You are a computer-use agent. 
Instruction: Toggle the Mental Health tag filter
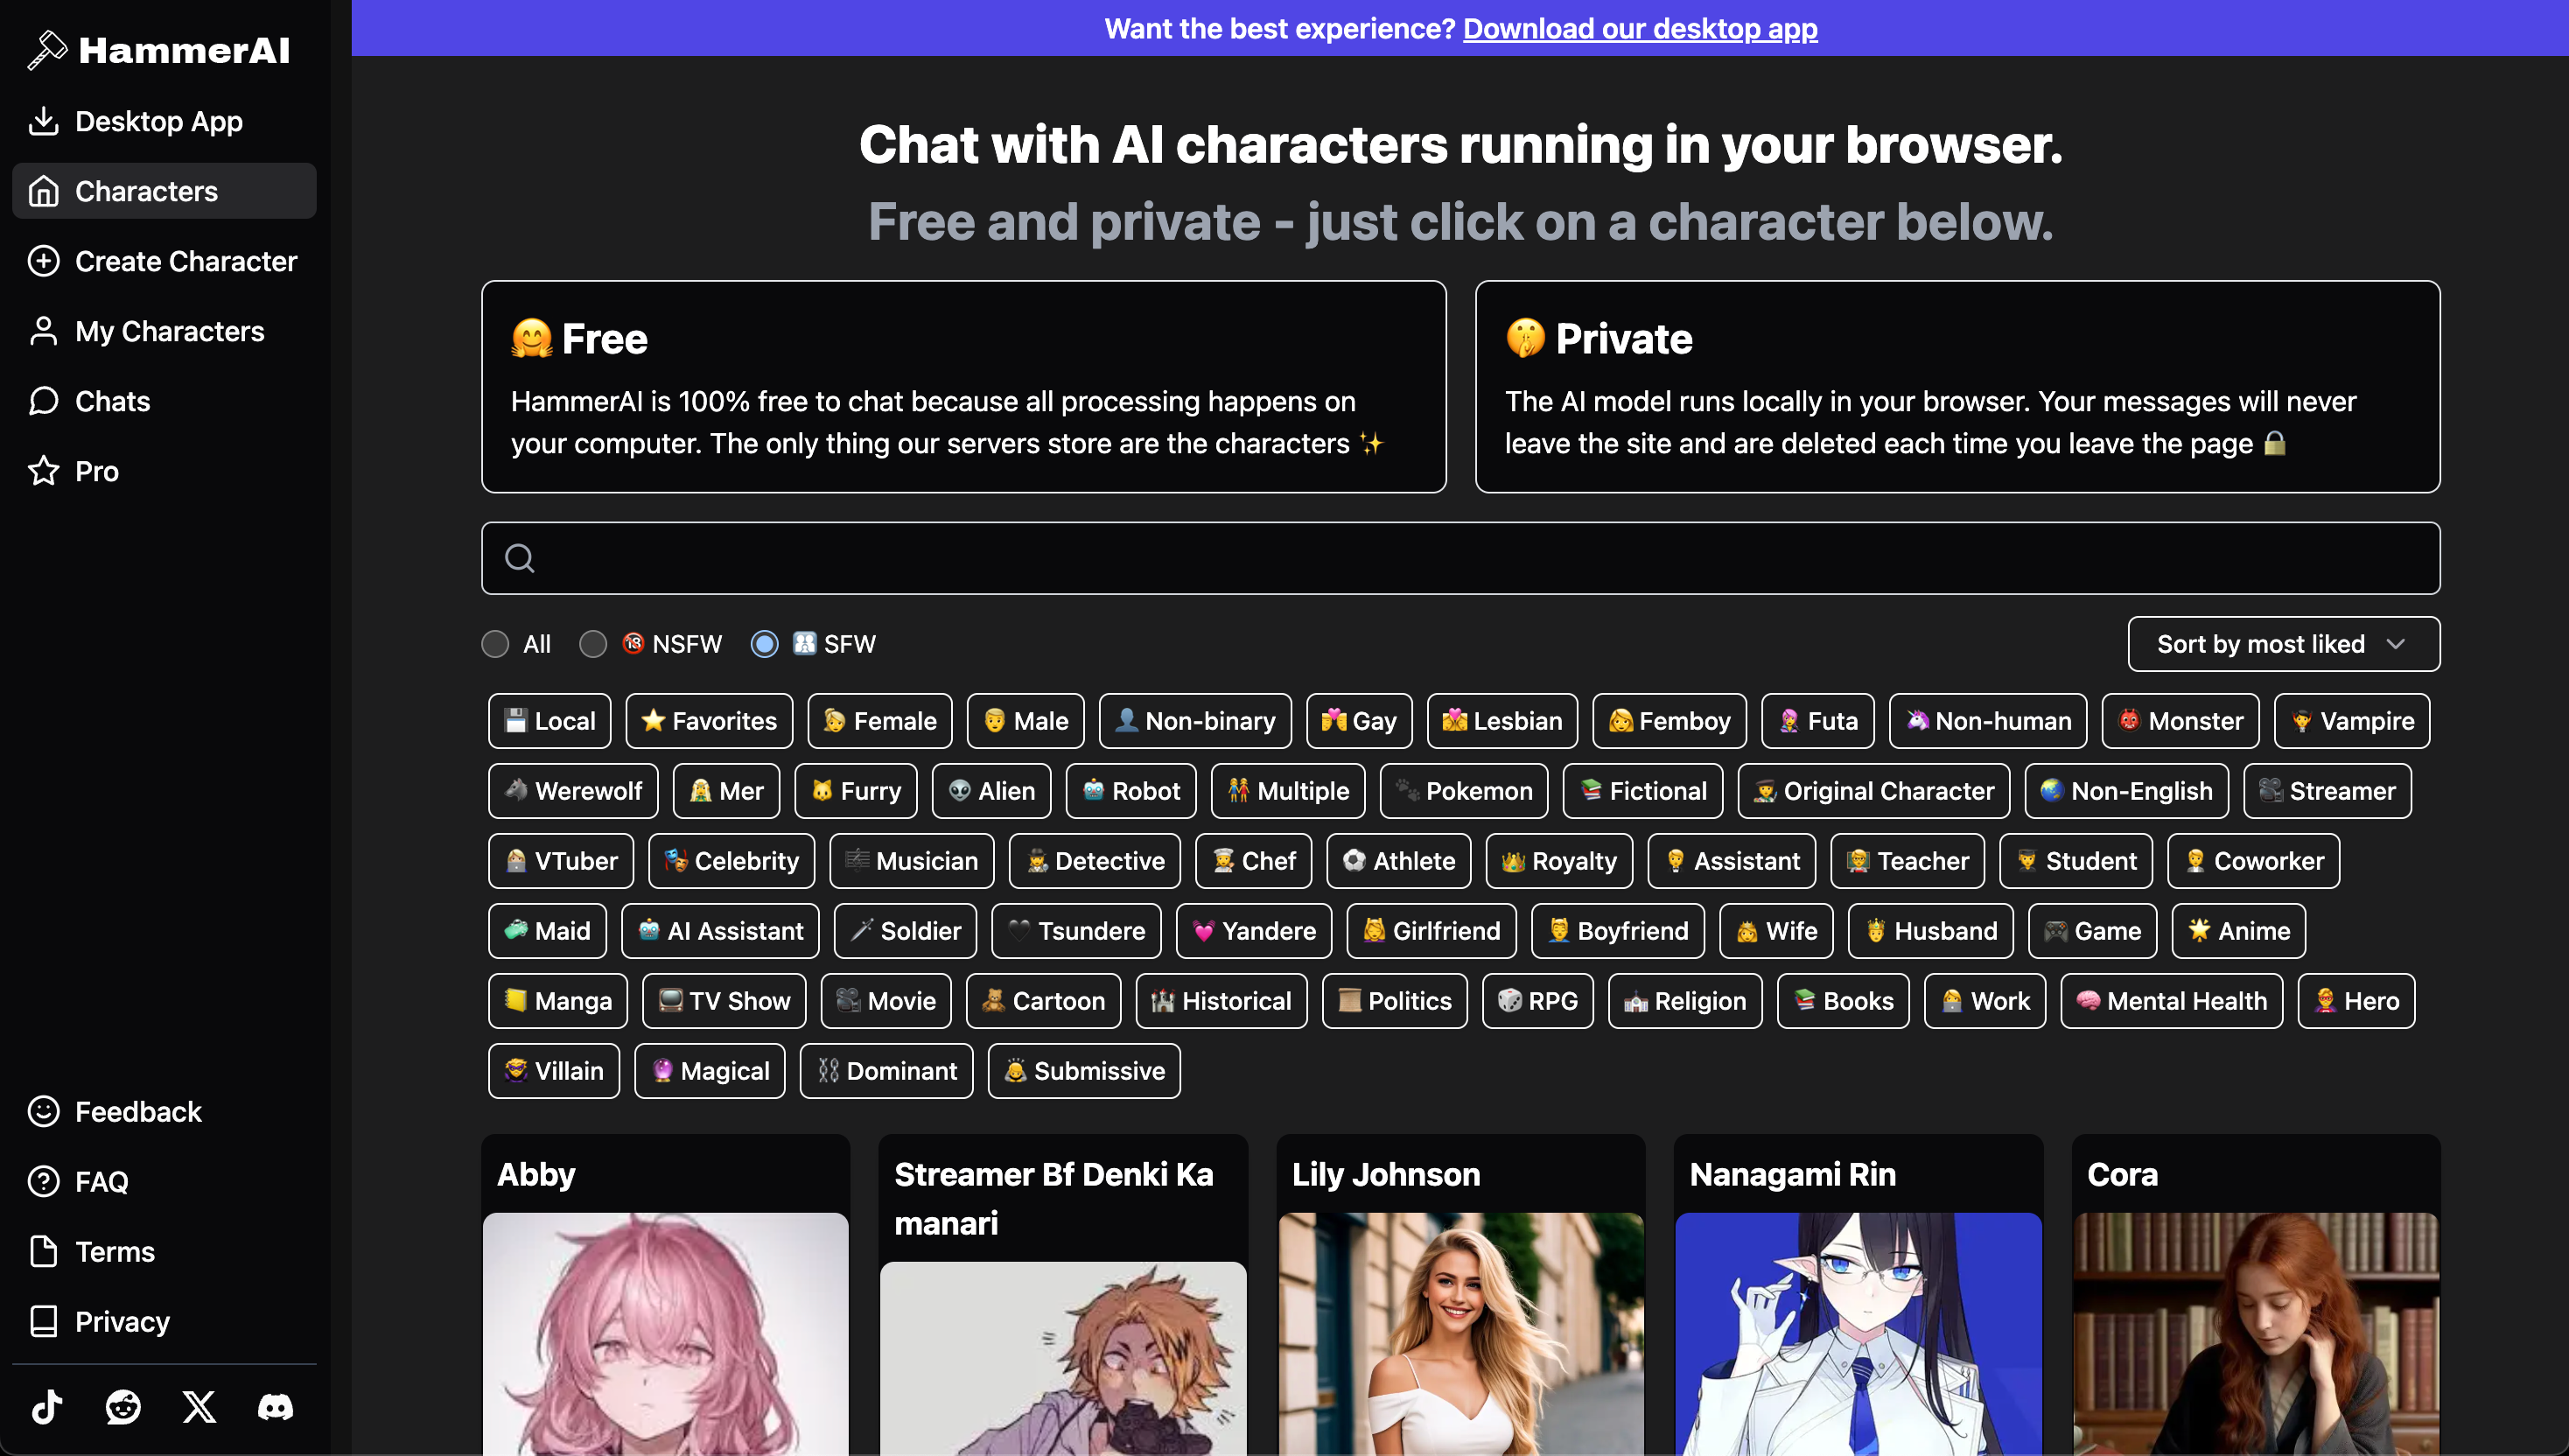[2171, 1001]
